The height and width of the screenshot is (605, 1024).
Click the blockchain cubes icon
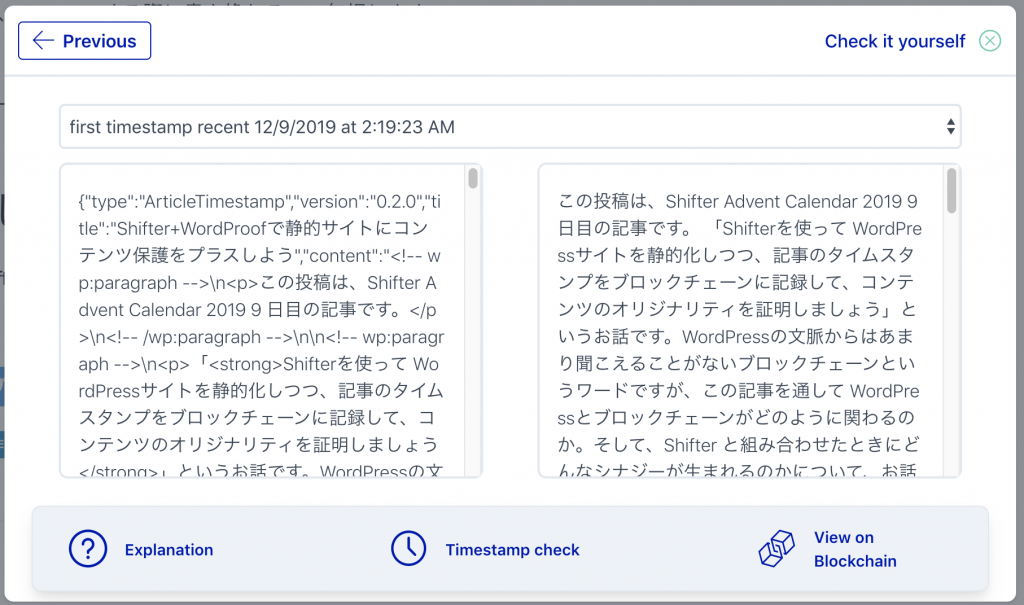click(776, 548)
